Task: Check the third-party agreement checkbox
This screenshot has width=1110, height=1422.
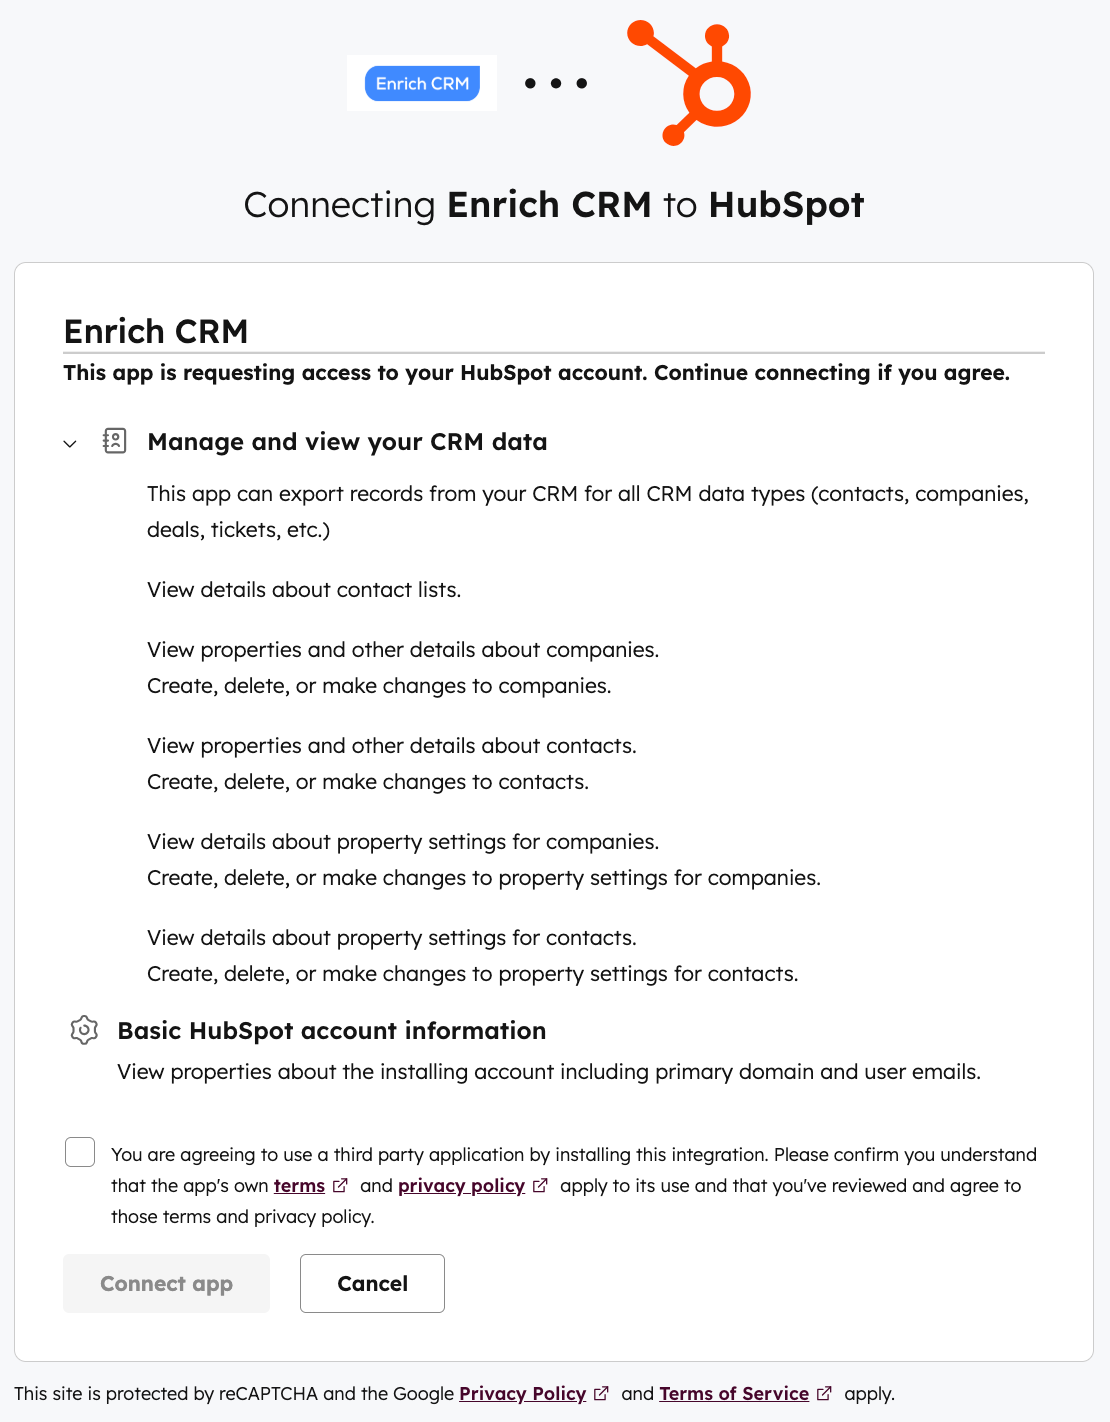Action: click(79, 1152)
